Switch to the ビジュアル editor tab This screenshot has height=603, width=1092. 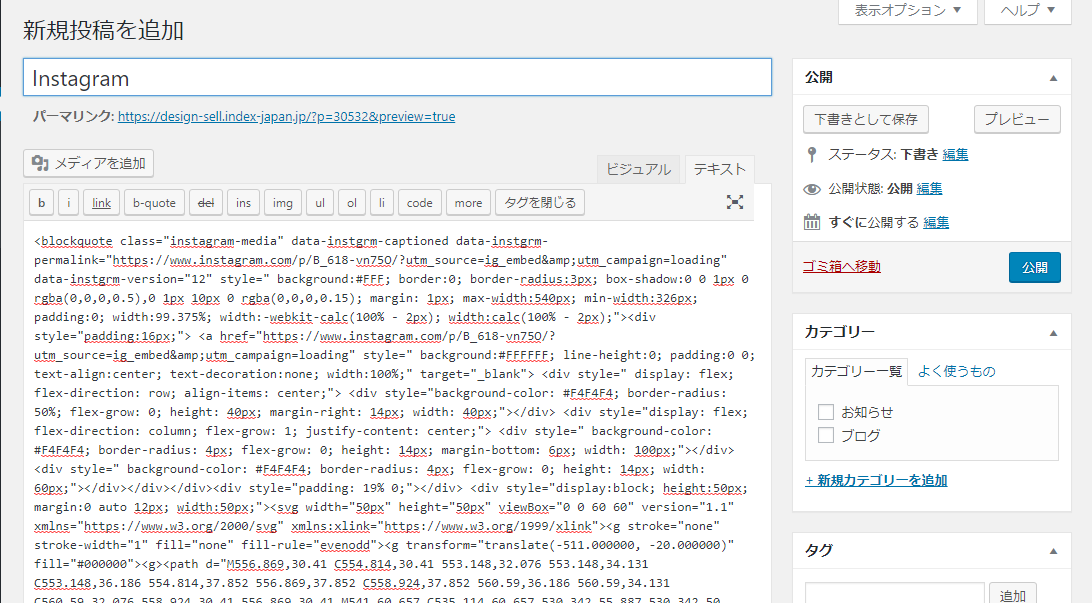(639, 169)
